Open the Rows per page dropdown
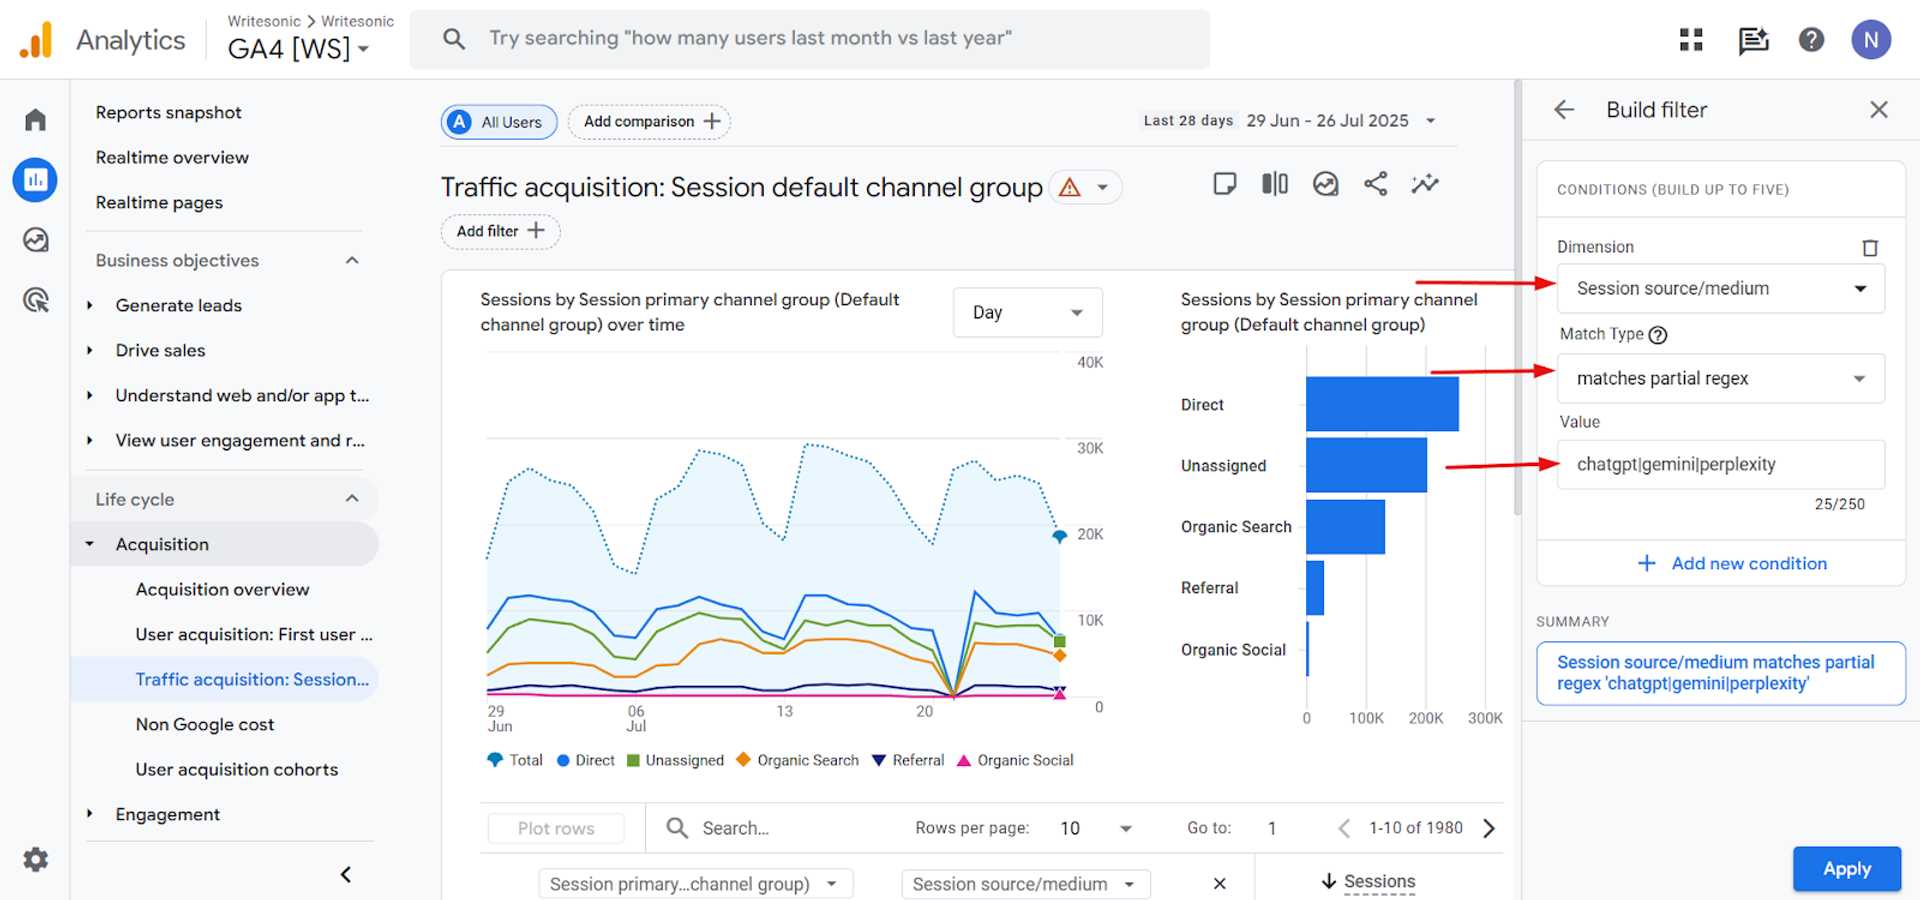This screenshot has width=1920, height=900. click(x=1096, y=828)
